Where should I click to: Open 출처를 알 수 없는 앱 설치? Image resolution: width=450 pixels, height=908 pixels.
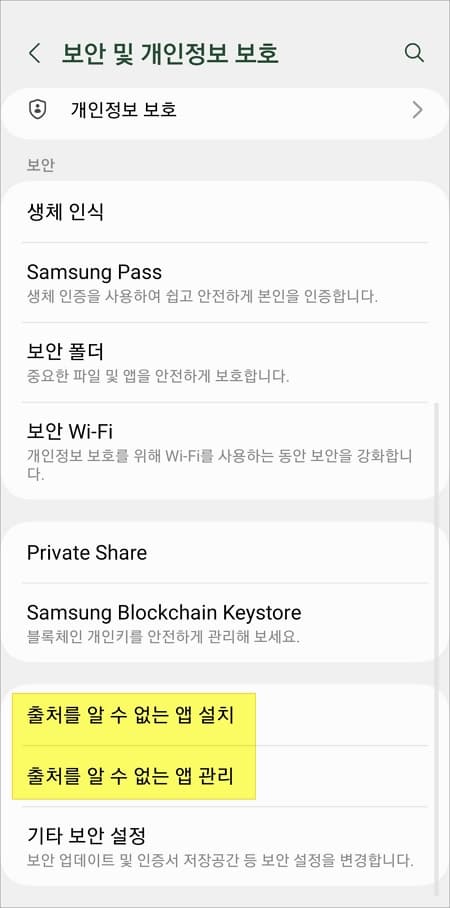[225, 715]
